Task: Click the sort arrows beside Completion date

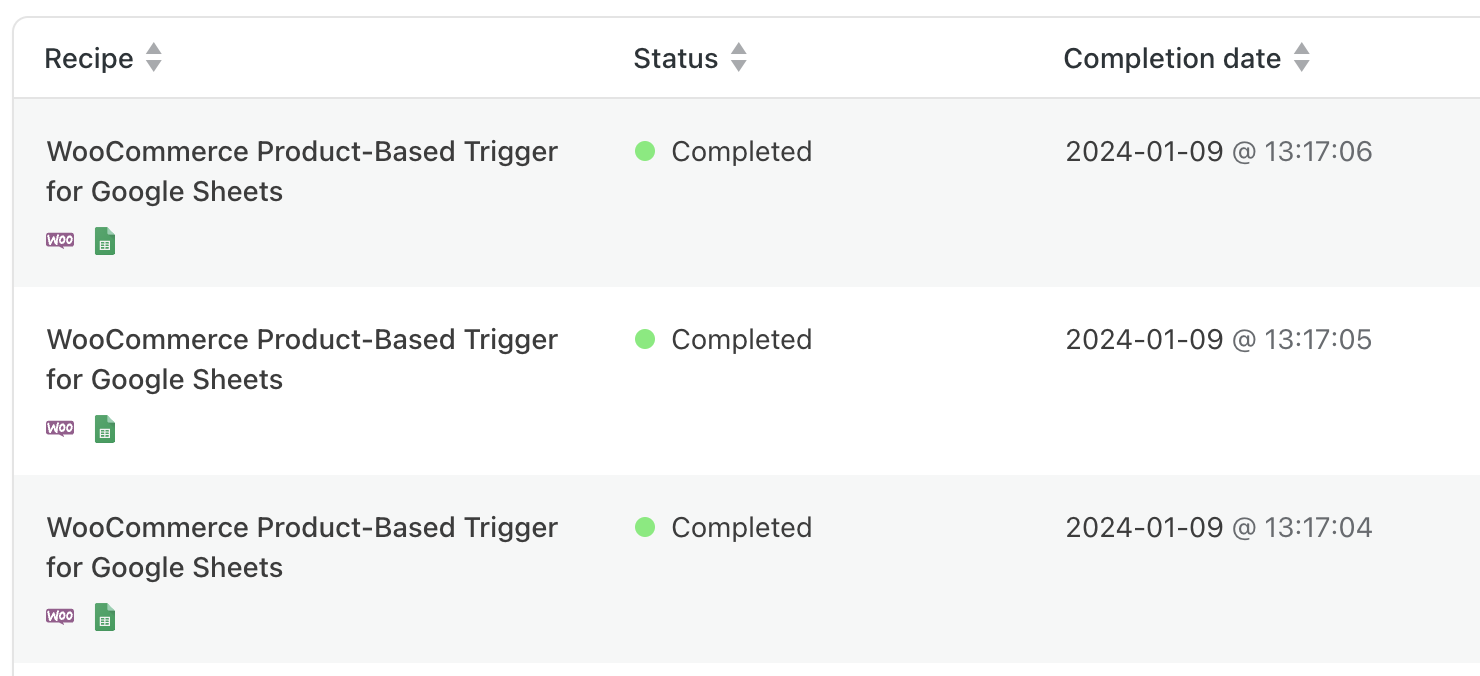Action: pyautogui.click(x=1301, y=58)
